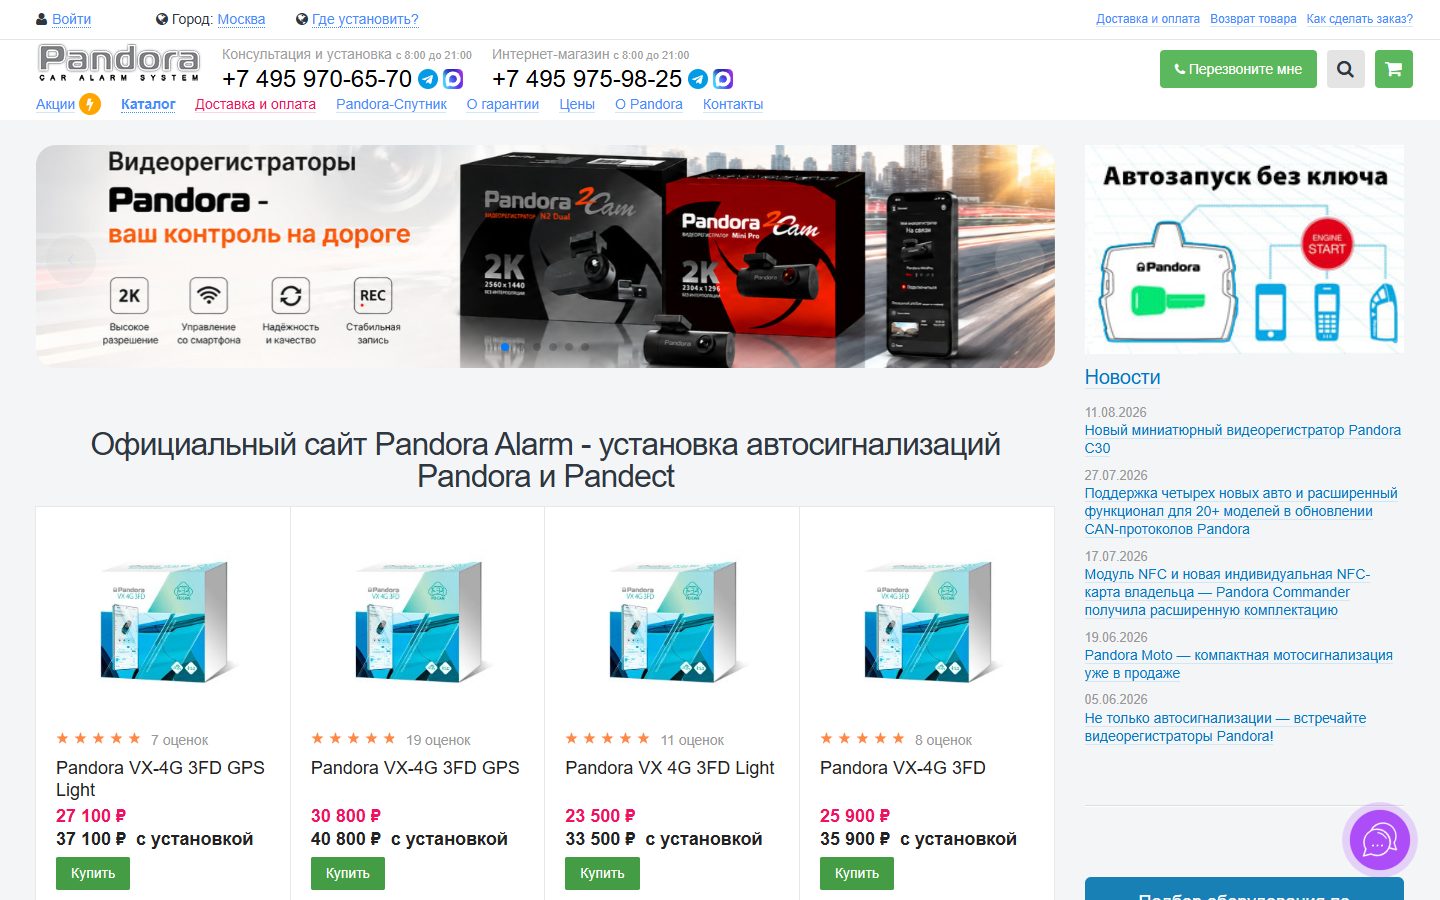
Task: Click the orange lightning icon beside Акции
Action: click(x=90, y=104)
